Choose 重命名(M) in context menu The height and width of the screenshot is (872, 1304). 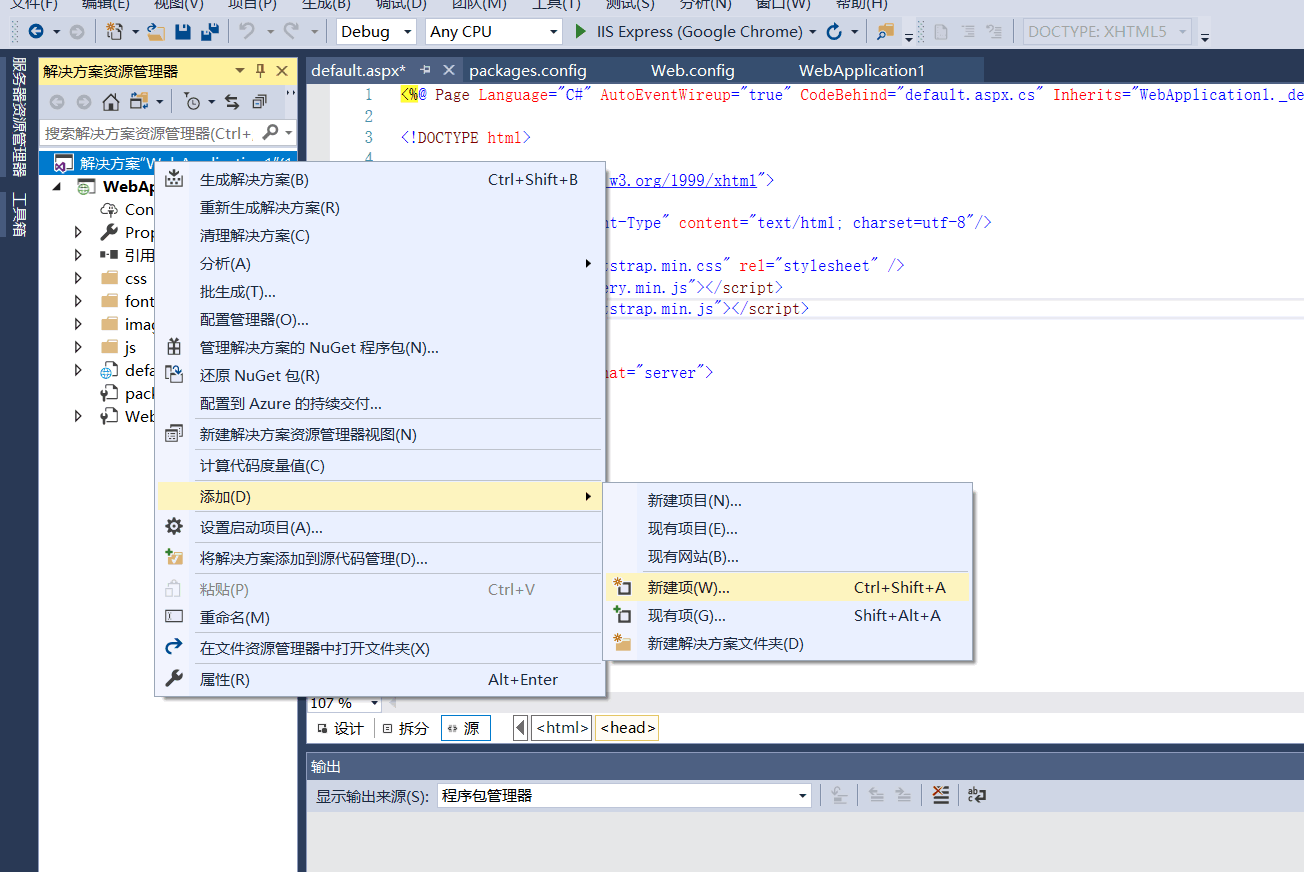(380, 618)
